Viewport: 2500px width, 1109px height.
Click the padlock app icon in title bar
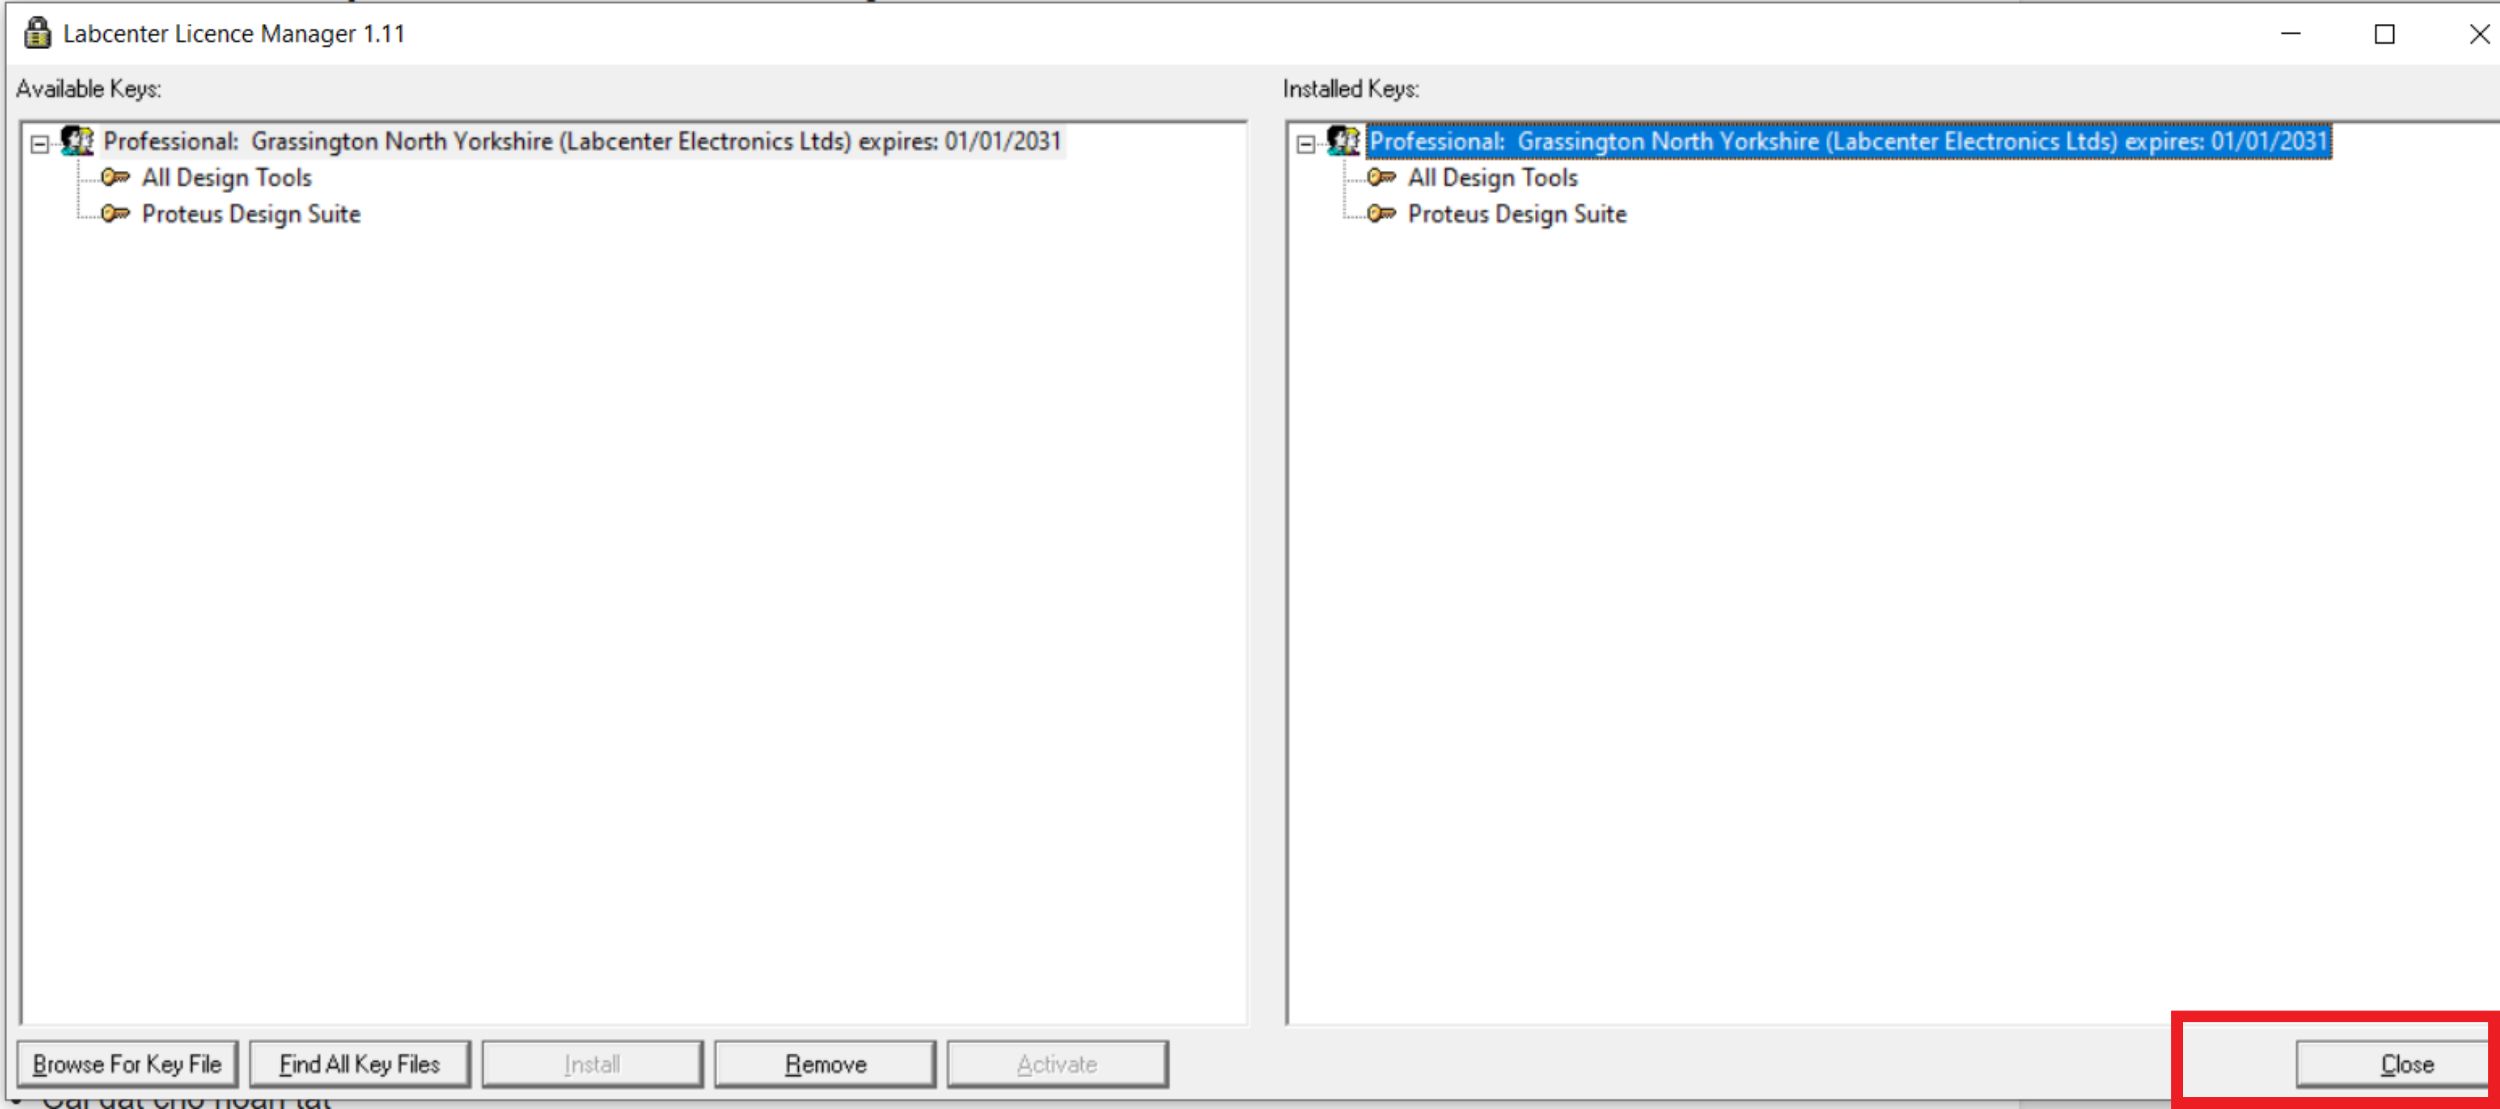pos(37,33)
